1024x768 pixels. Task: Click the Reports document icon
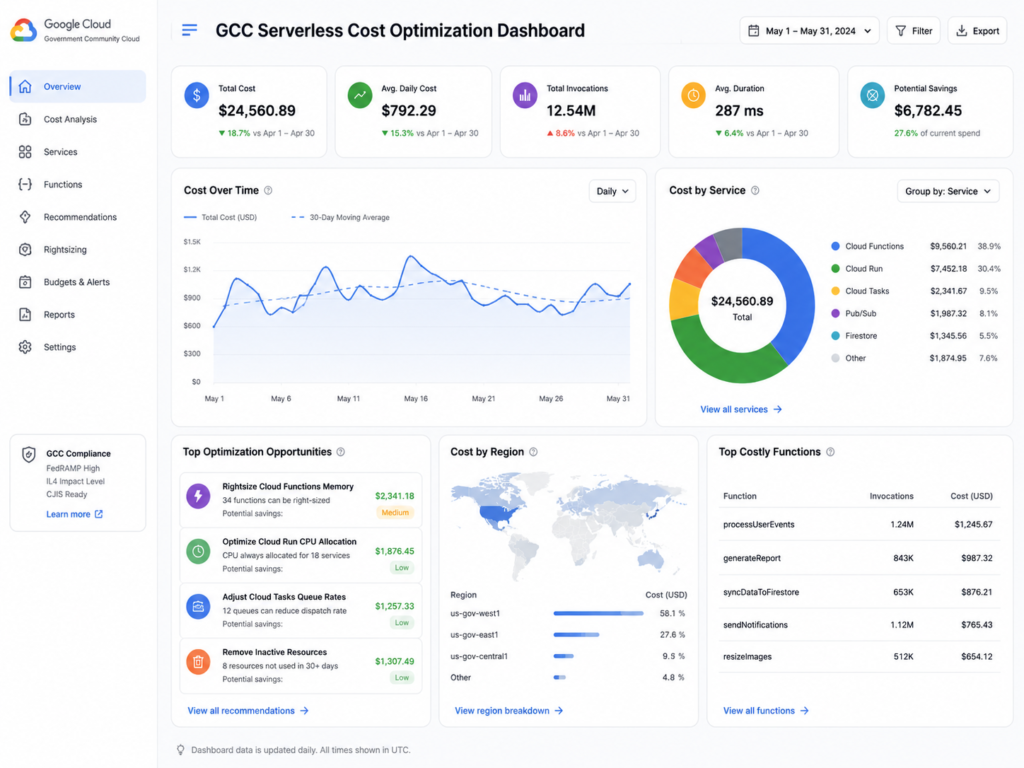(25, 314)
